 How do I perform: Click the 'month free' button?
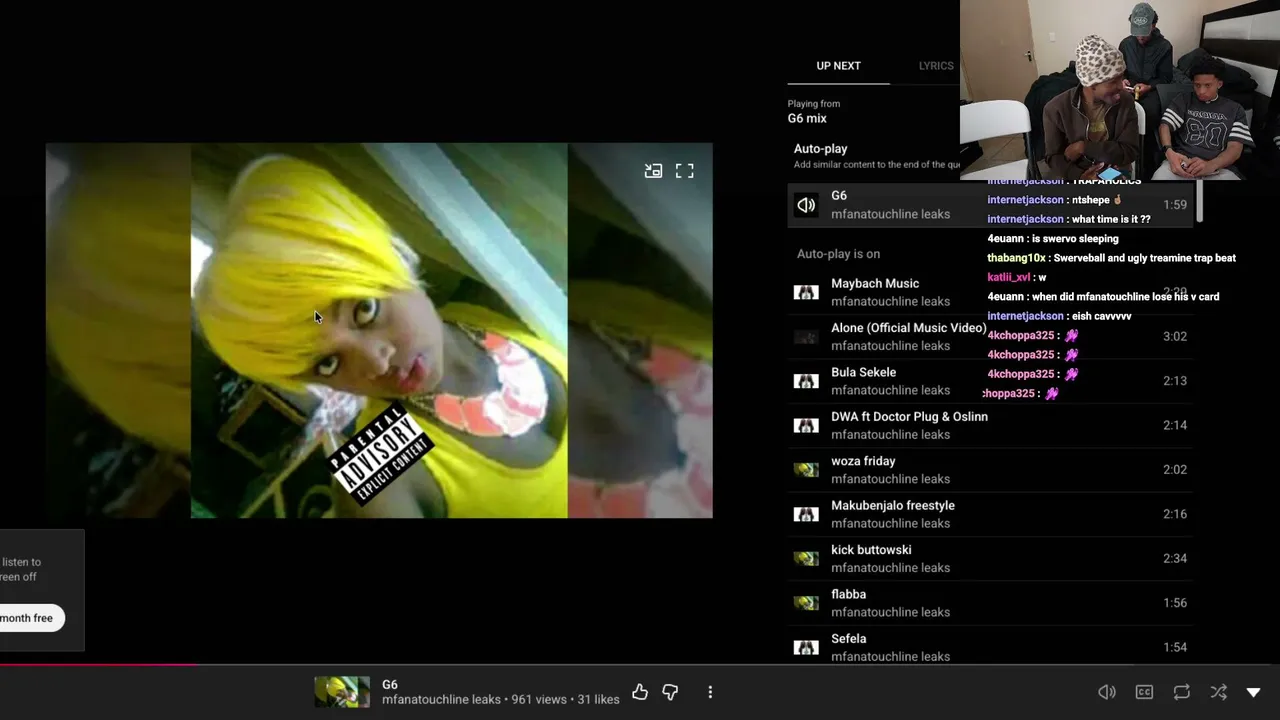tap(27, 618)
